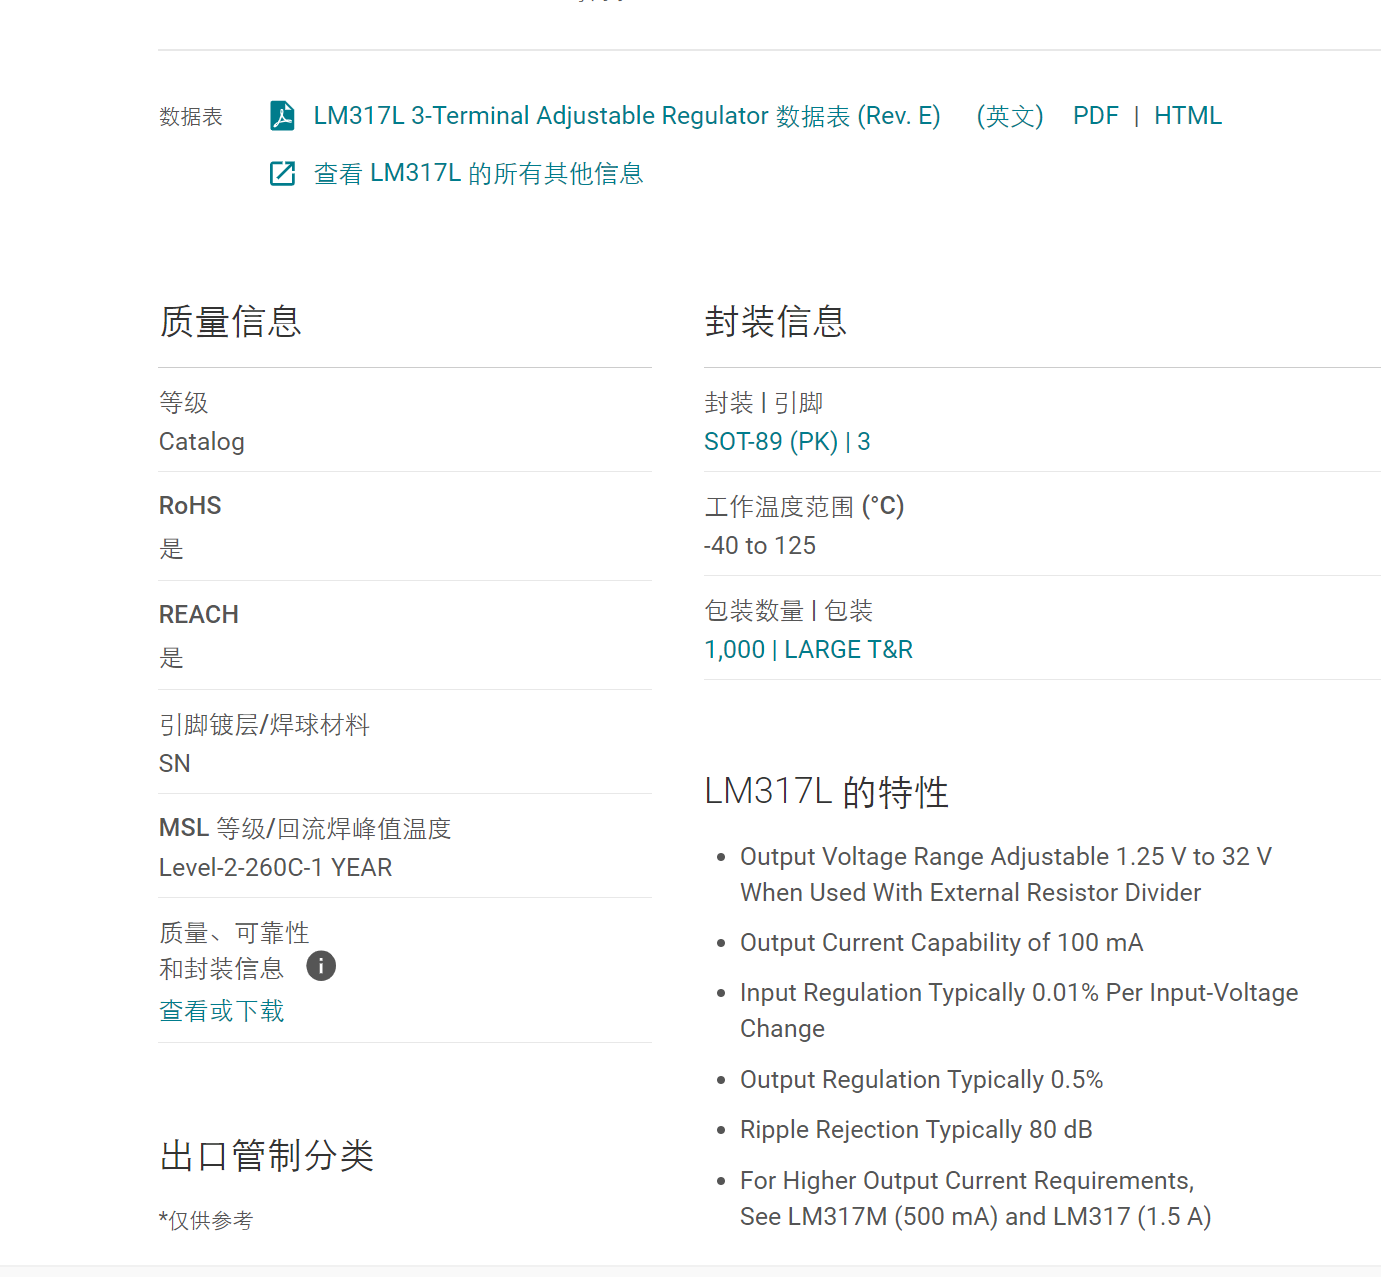The image size is (1381, 1277).
Task: Click the PDF document icon beside datasheet title
Action: click(x=283, y=116)
